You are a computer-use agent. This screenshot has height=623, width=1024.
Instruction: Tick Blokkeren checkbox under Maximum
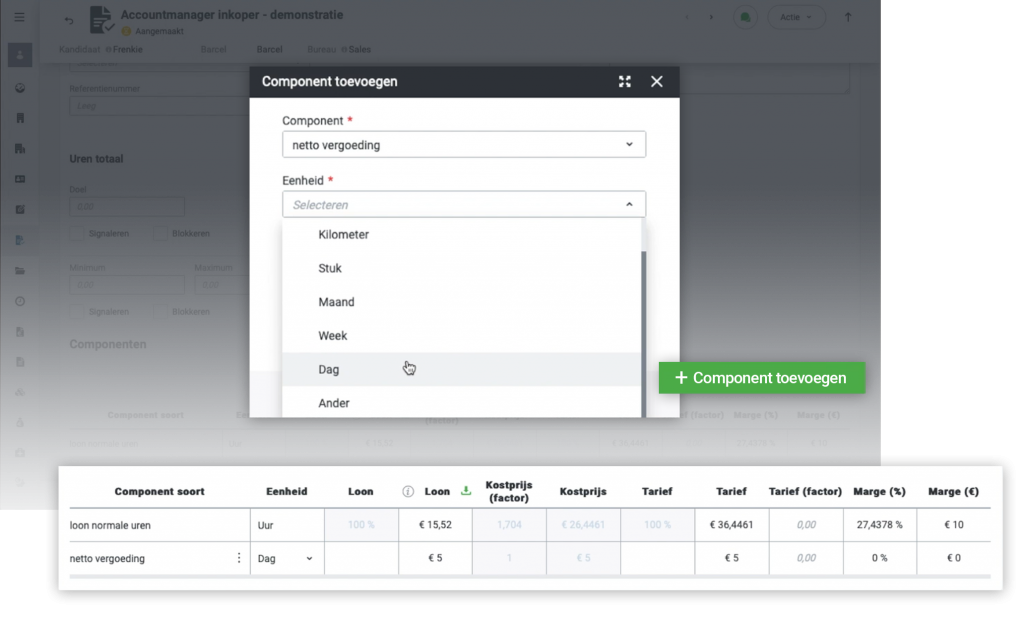(160, 312)
